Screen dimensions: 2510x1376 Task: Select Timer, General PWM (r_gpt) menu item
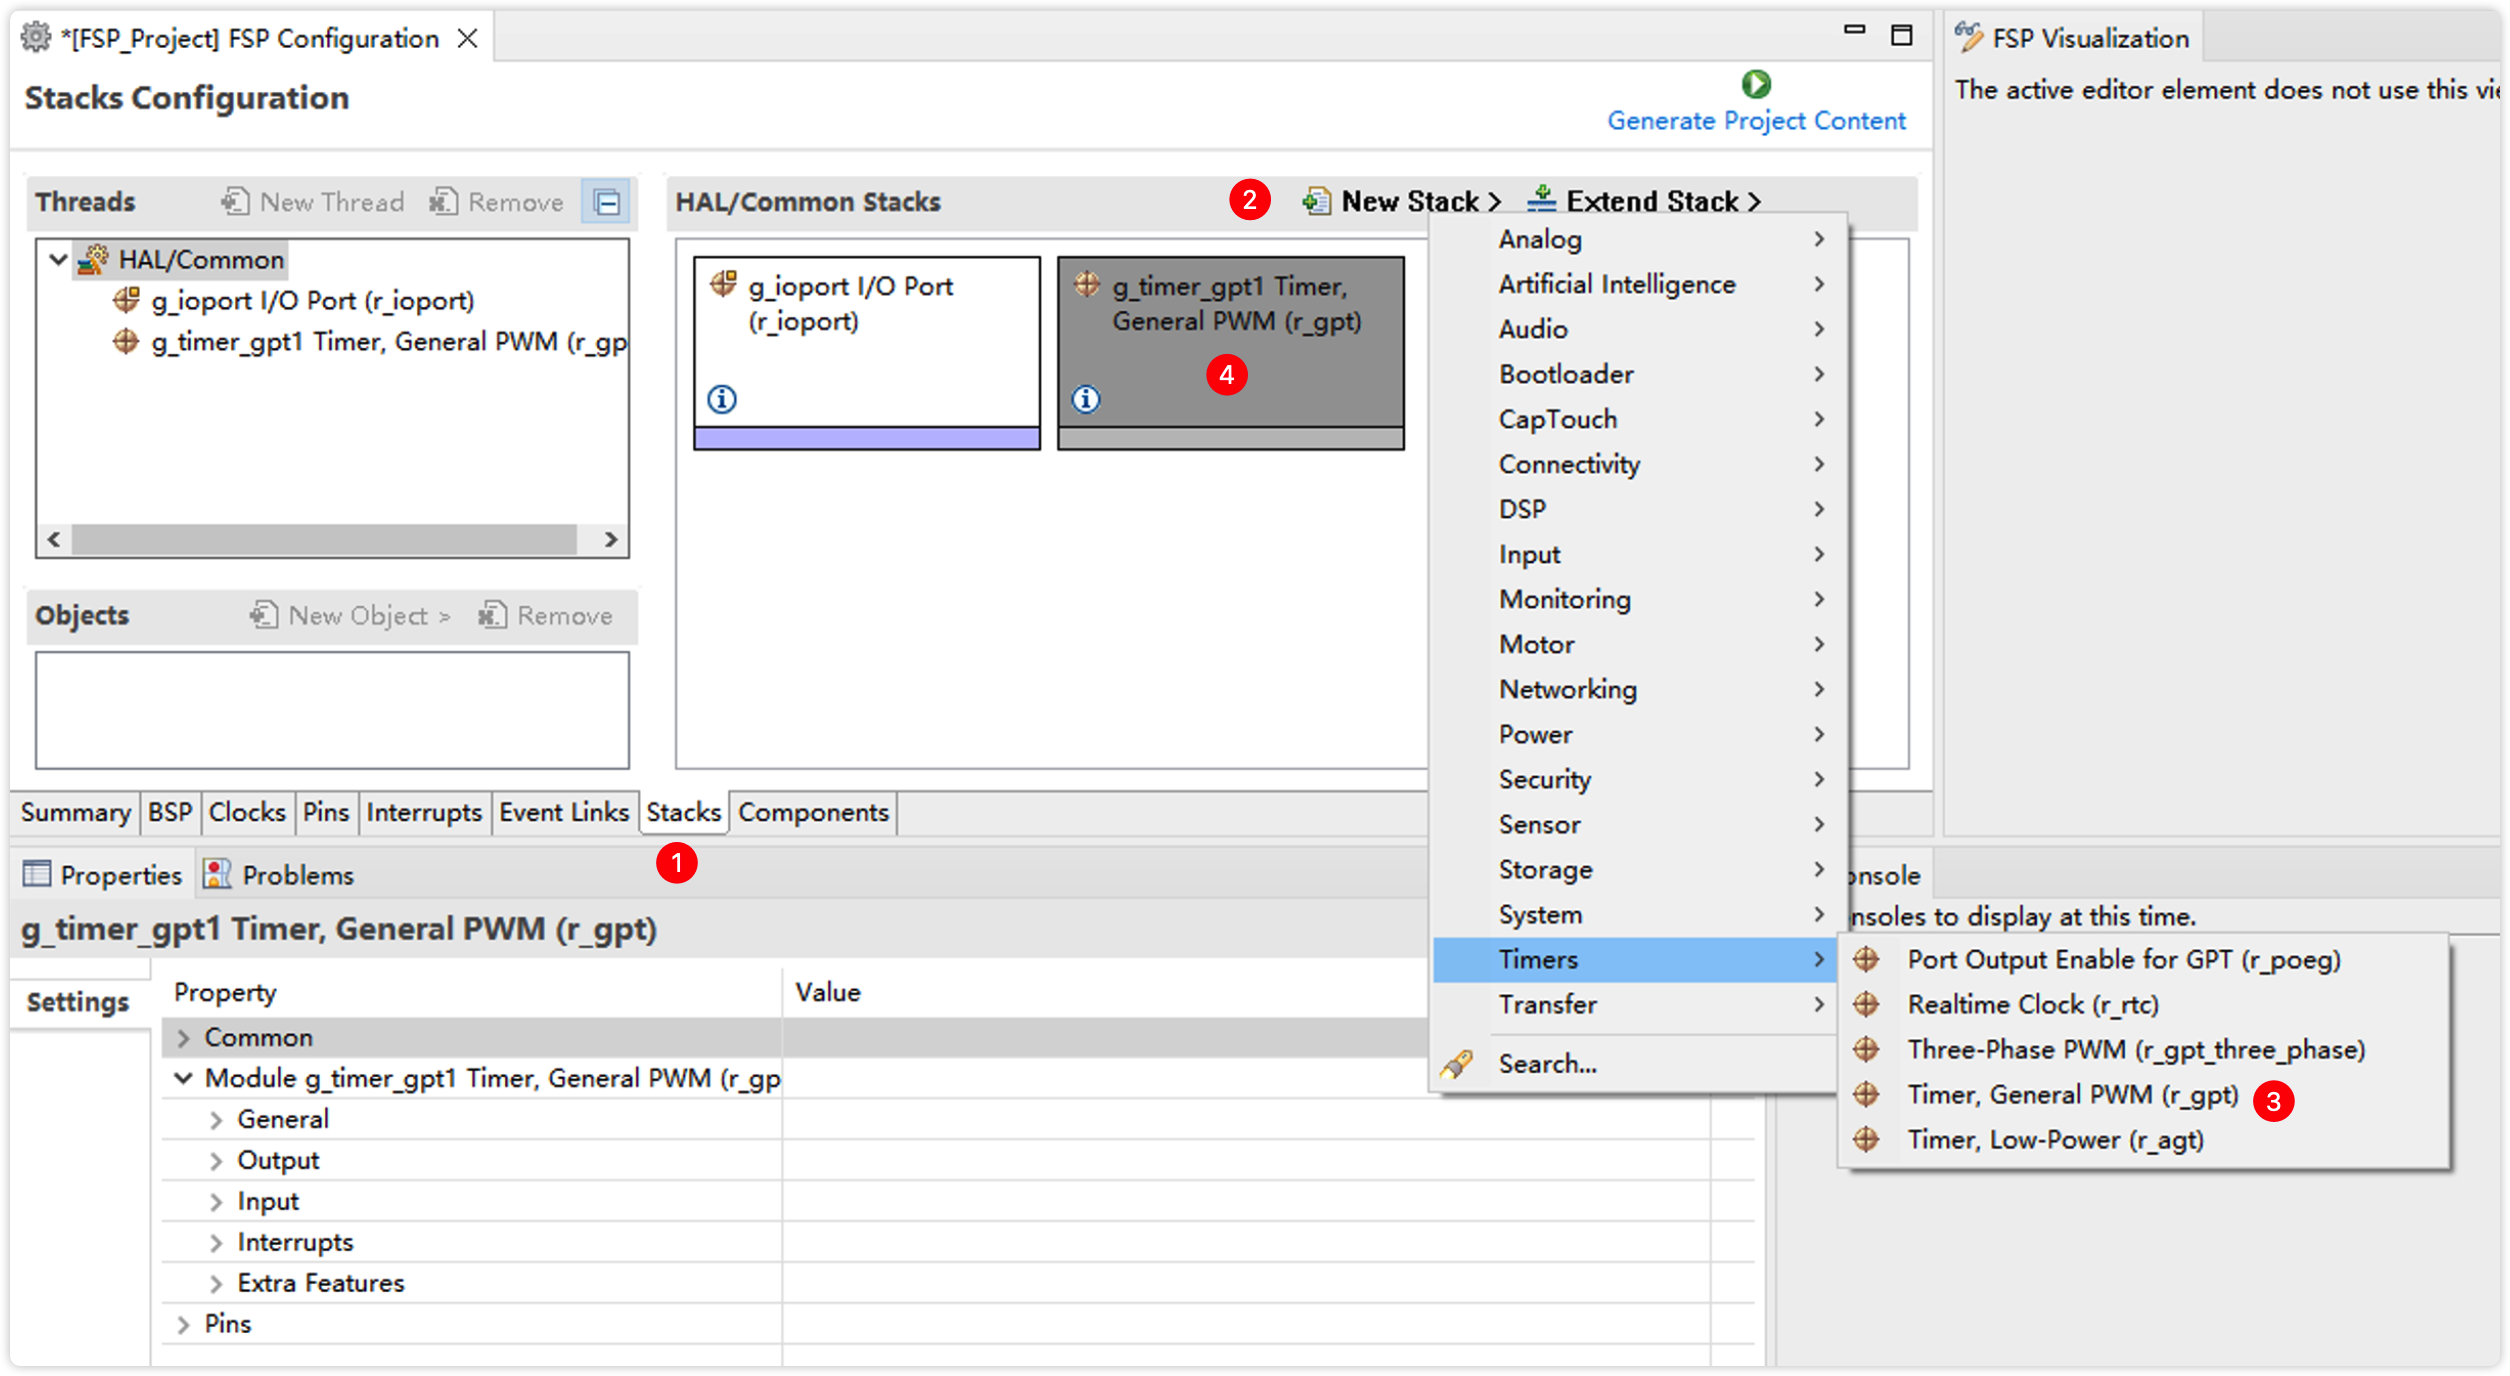pyautogui.click(x=2144, y=1095)
